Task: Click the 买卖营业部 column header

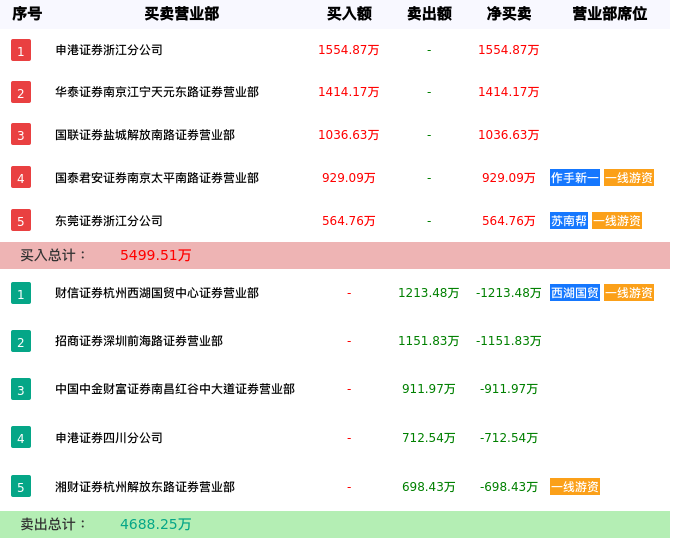Action: tap(182, 14)
